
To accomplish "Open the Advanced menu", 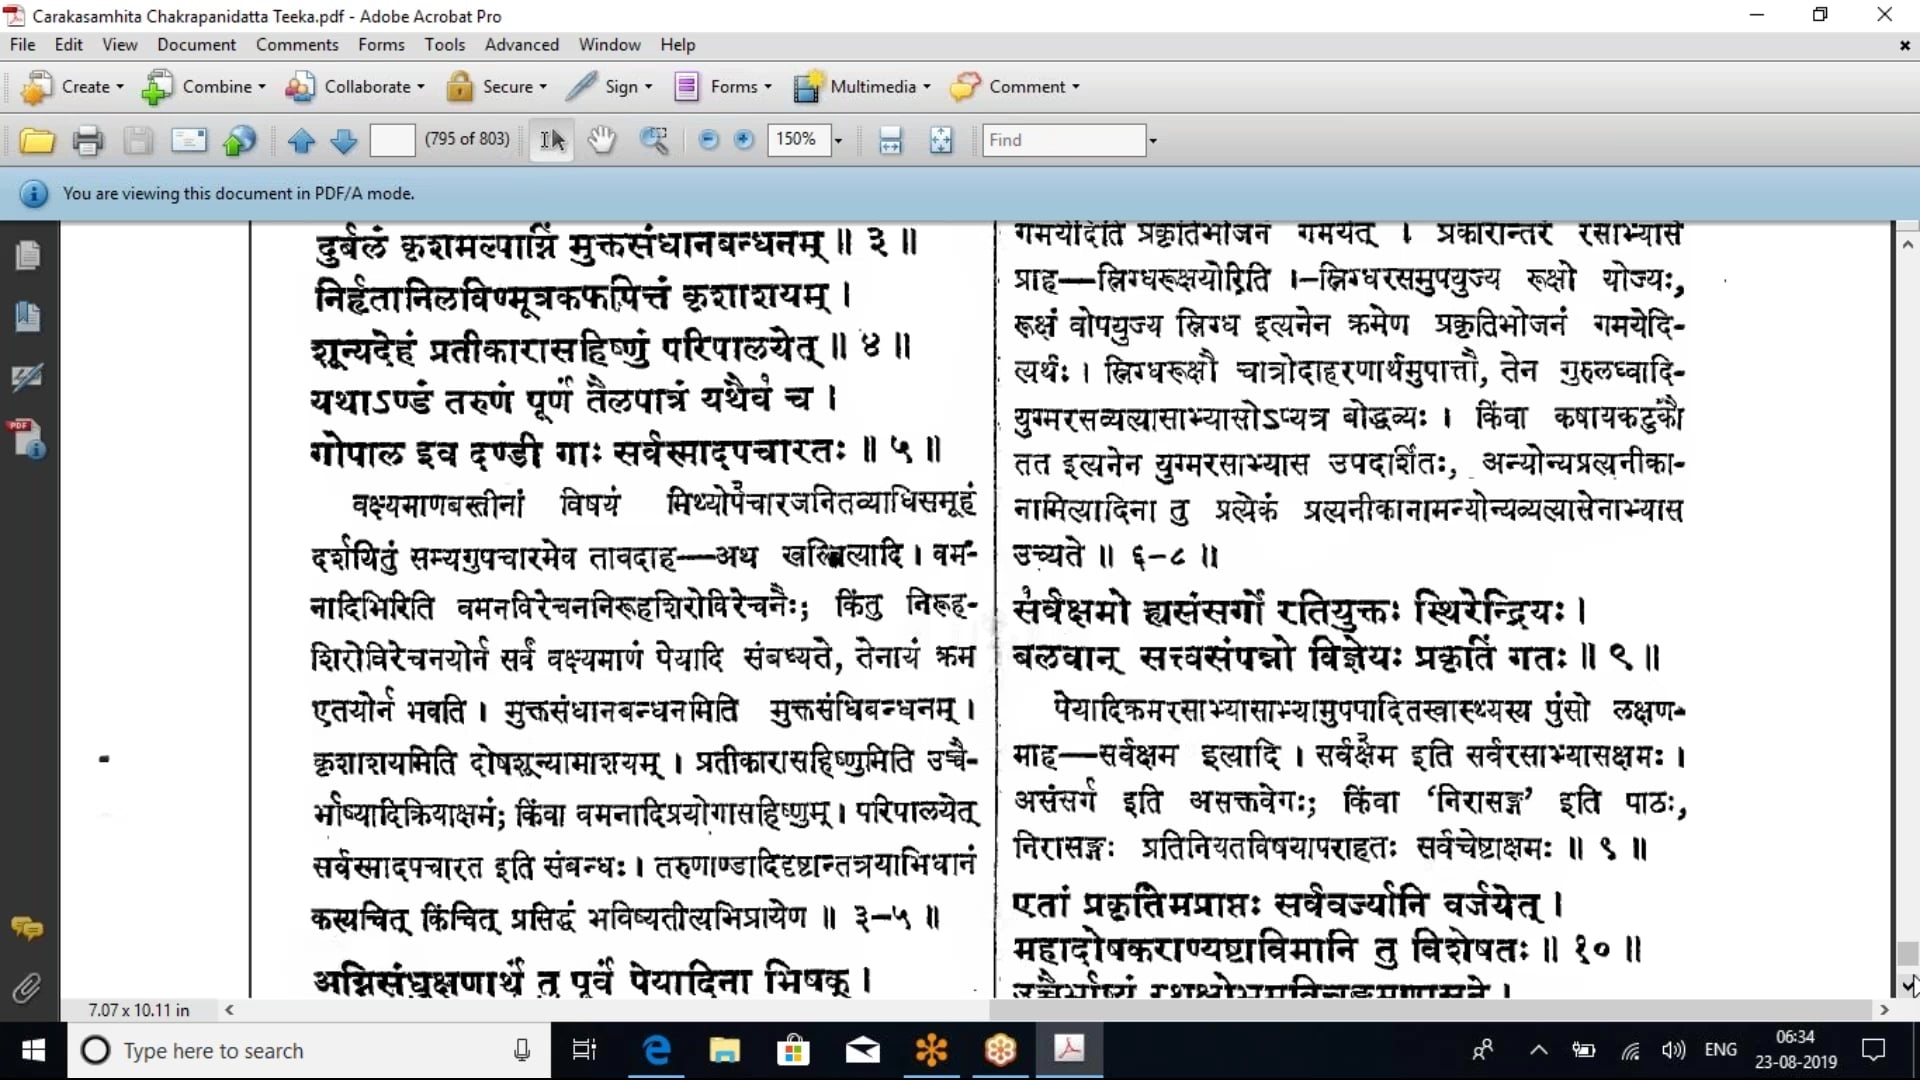I will (521, 45).
